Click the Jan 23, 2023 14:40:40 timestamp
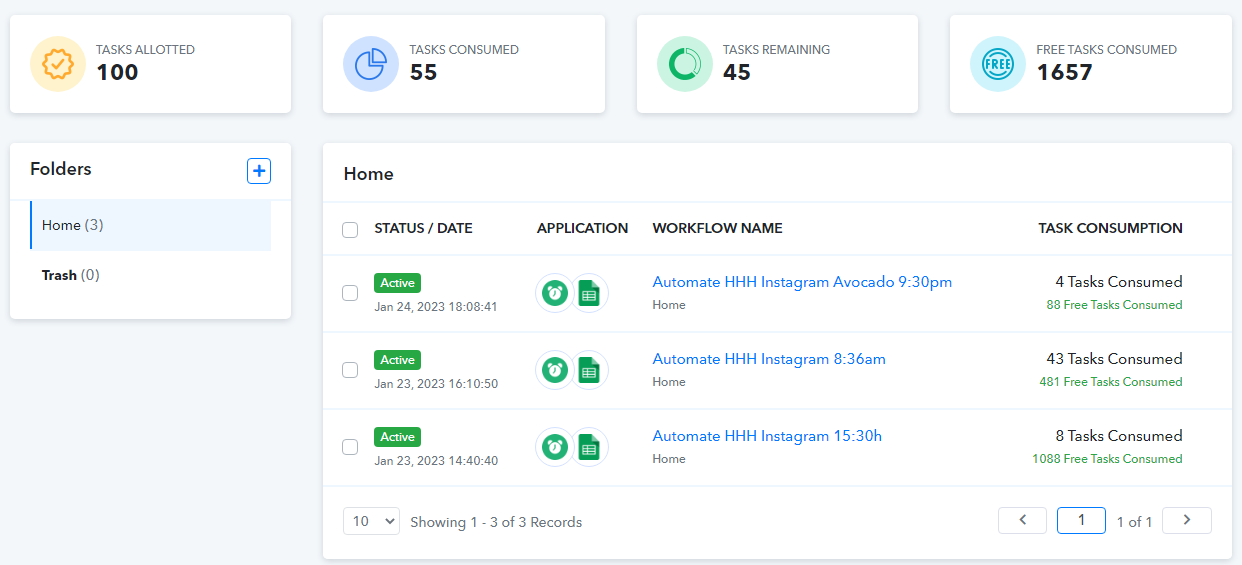 tap(436, 461)
